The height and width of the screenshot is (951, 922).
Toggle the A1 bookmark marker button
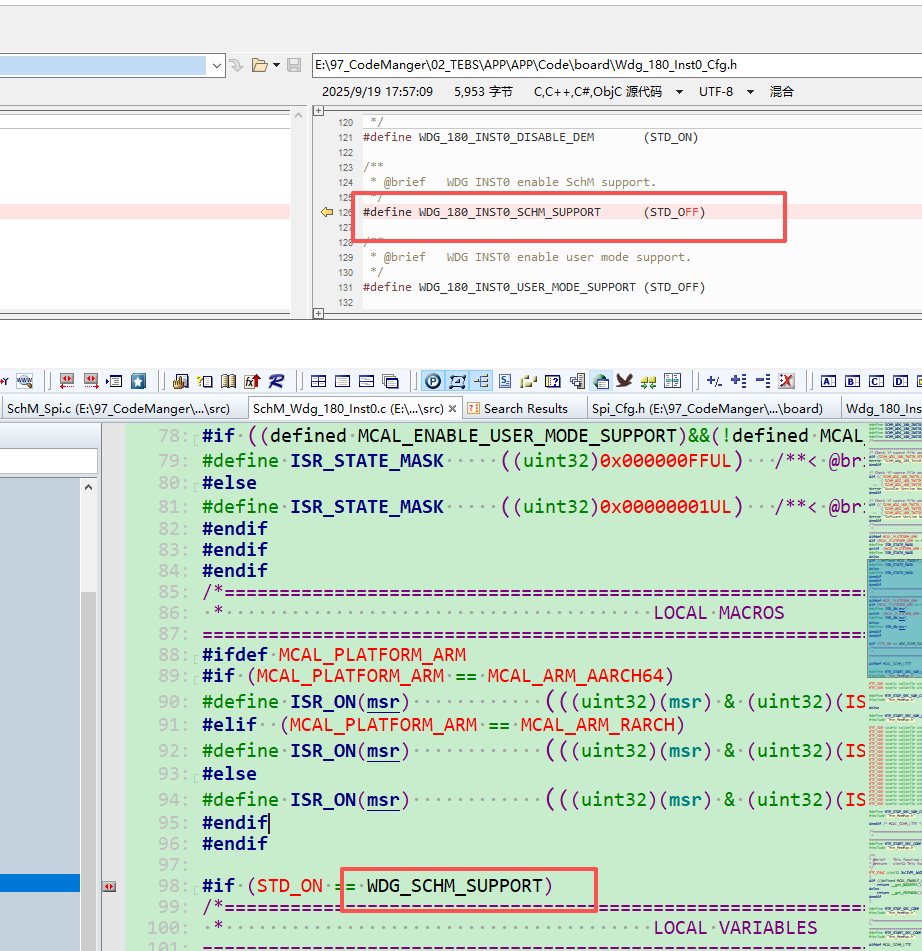pyautogui.click(x=828, y=381)
